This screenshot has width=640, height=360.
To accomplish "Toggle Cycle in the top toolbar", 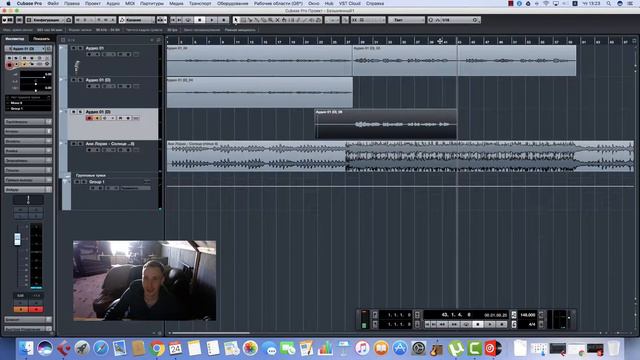I will (x=188, y=20).
